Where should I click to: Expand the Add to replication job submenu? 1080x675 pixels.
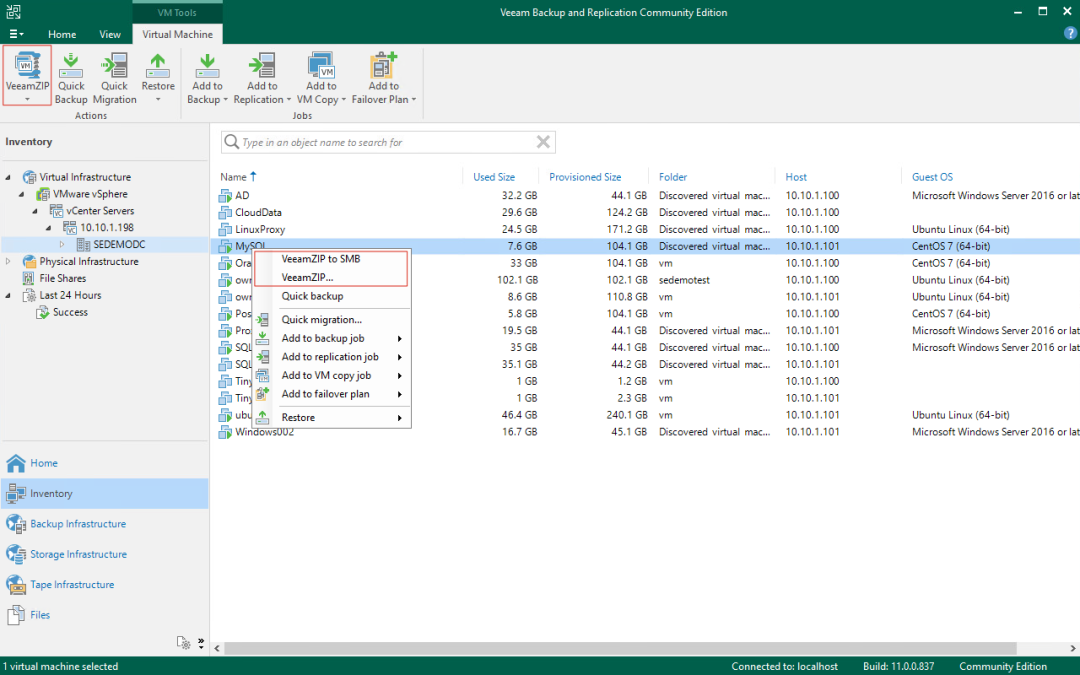click(x=399, y=357)
